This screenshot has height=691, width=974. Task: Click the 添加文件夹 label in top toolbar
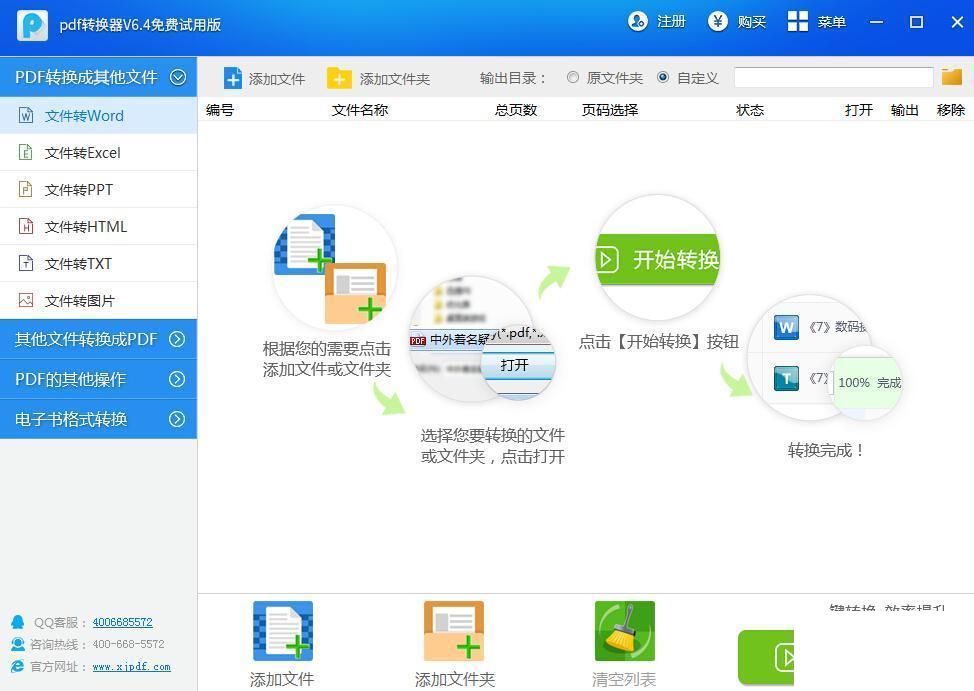pos(394,79)
